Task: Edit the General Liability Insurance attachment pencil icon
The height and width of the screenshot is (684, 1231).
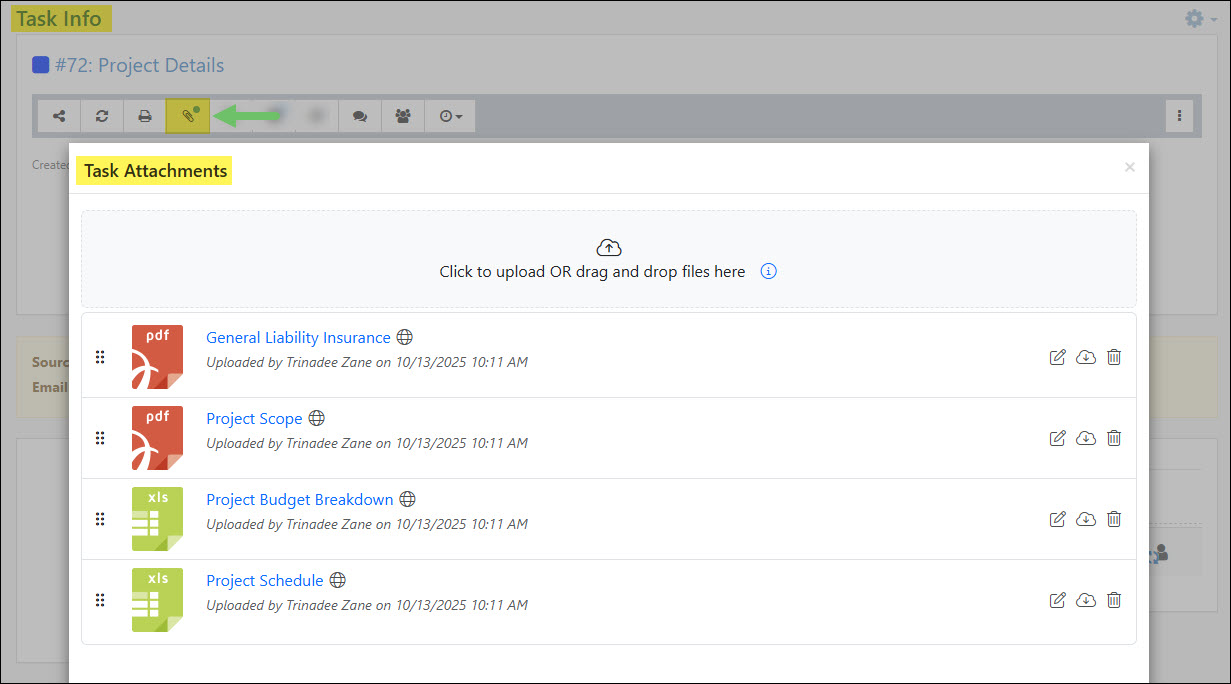Action: pyautogui.click(x=1057, y=356)
